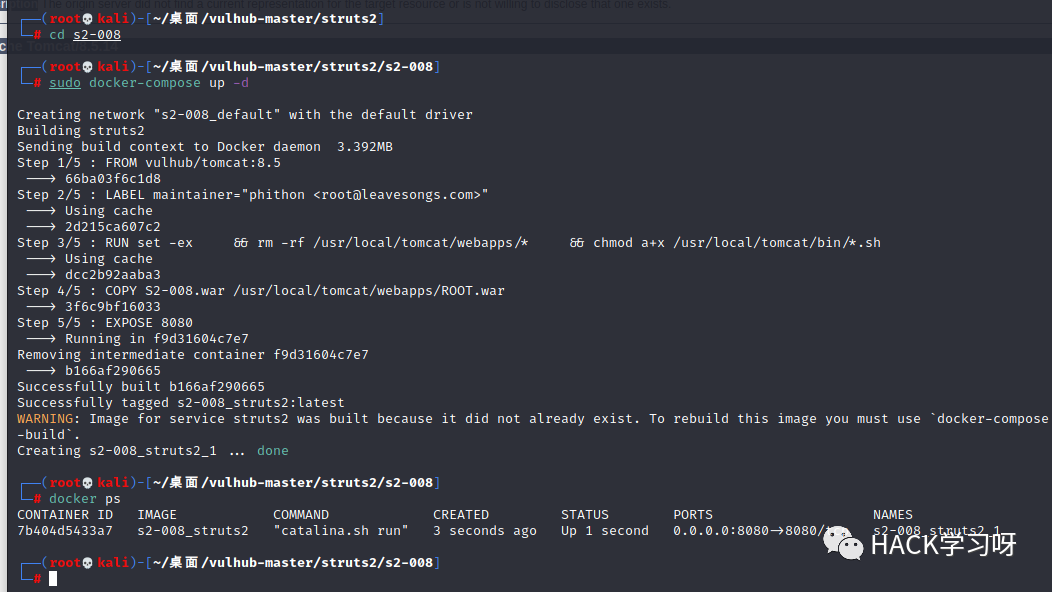Click the CONTAINER ID column header

pos(65,515)
